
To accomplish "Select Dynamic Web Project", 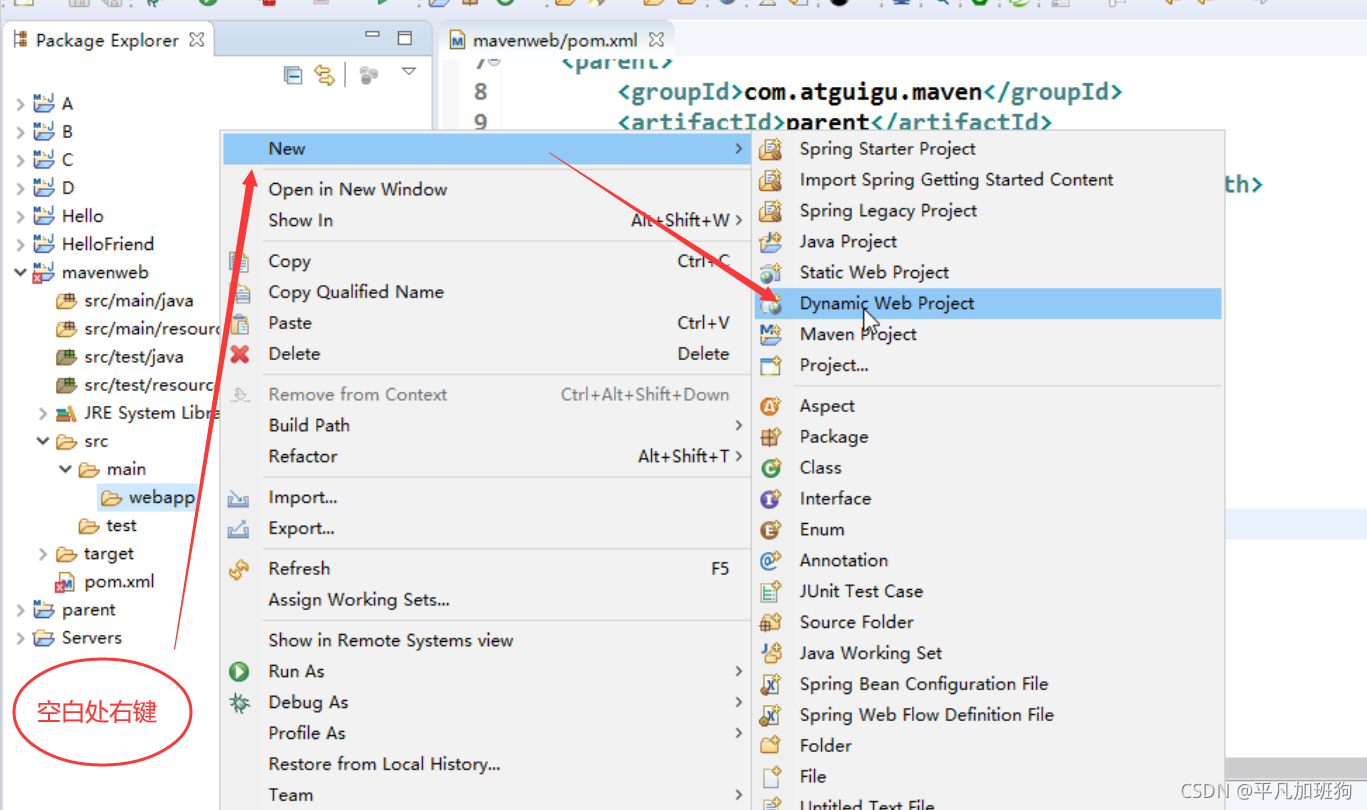I will click(x=988, y=304).
